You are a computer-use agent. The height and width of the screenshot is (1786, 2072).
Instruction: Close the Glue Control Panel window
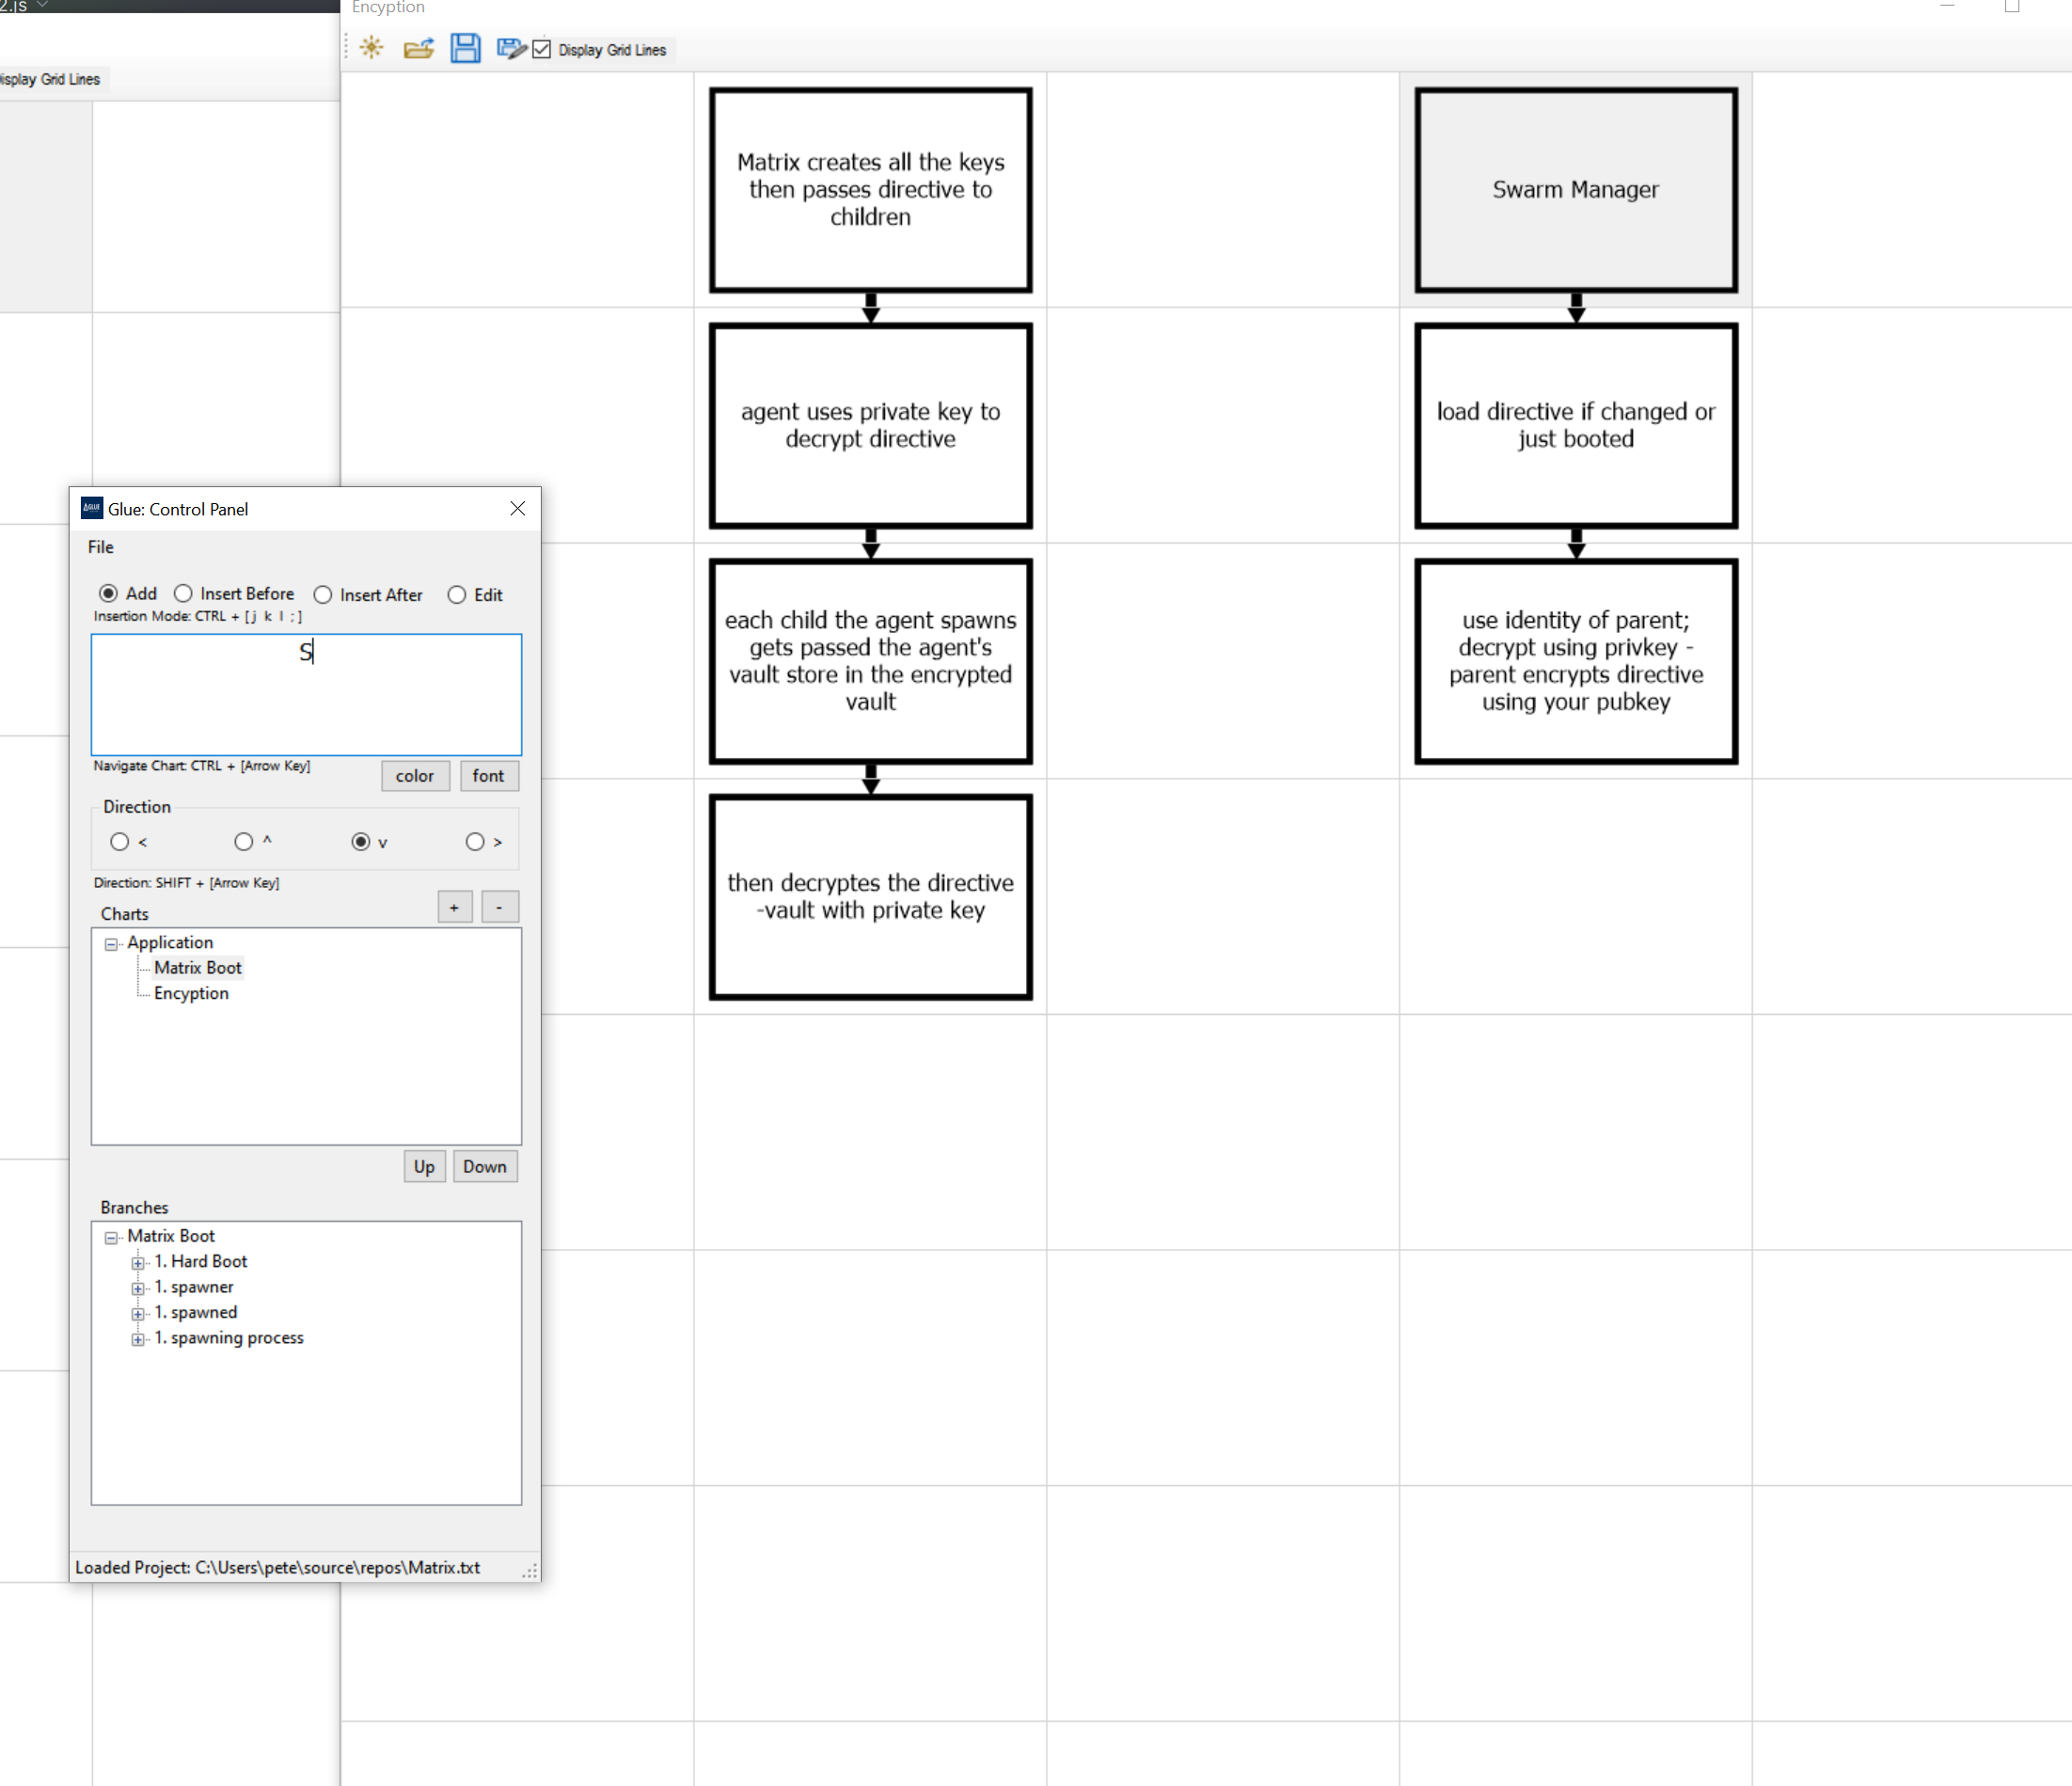click(x=517, y=508)
